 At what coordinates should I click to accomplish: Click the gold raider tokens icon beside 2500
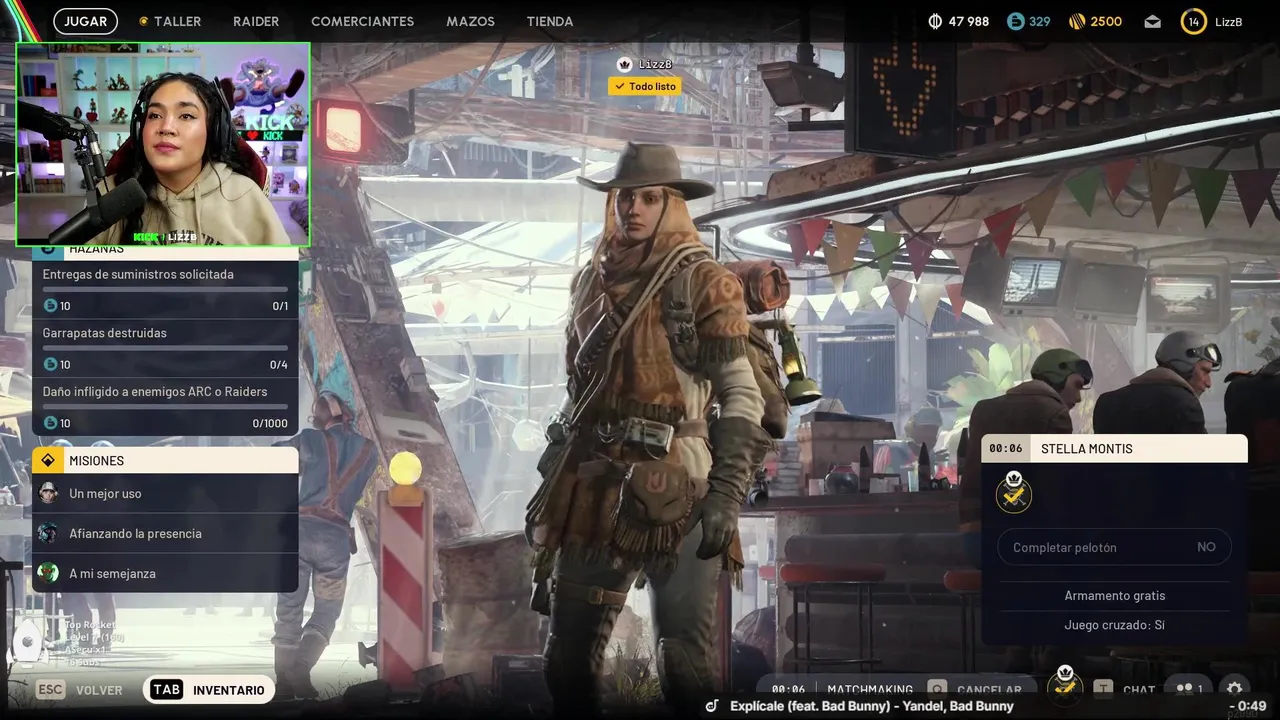coord(1077,21)
